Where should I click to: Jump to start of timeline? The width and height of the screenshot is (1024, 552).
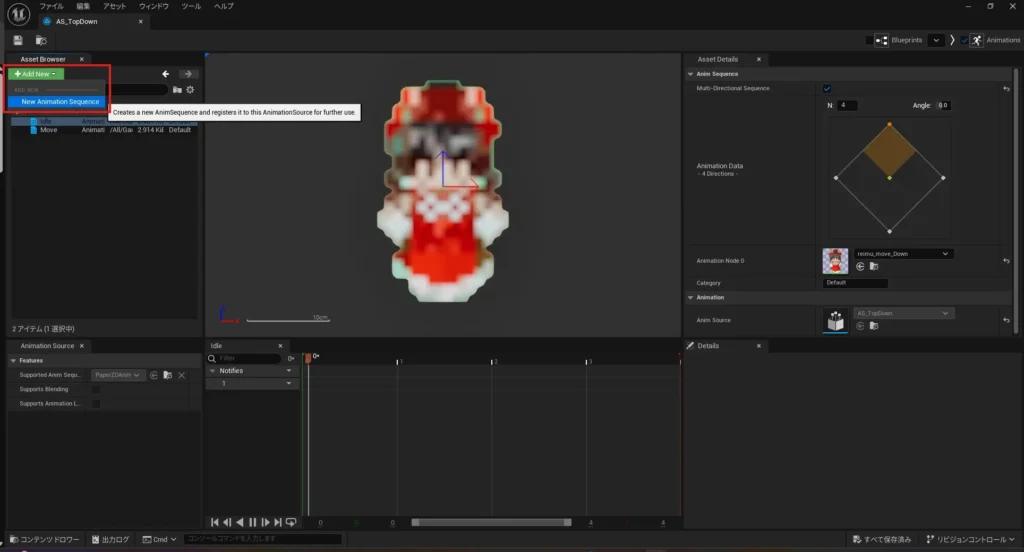click(215, 523)
